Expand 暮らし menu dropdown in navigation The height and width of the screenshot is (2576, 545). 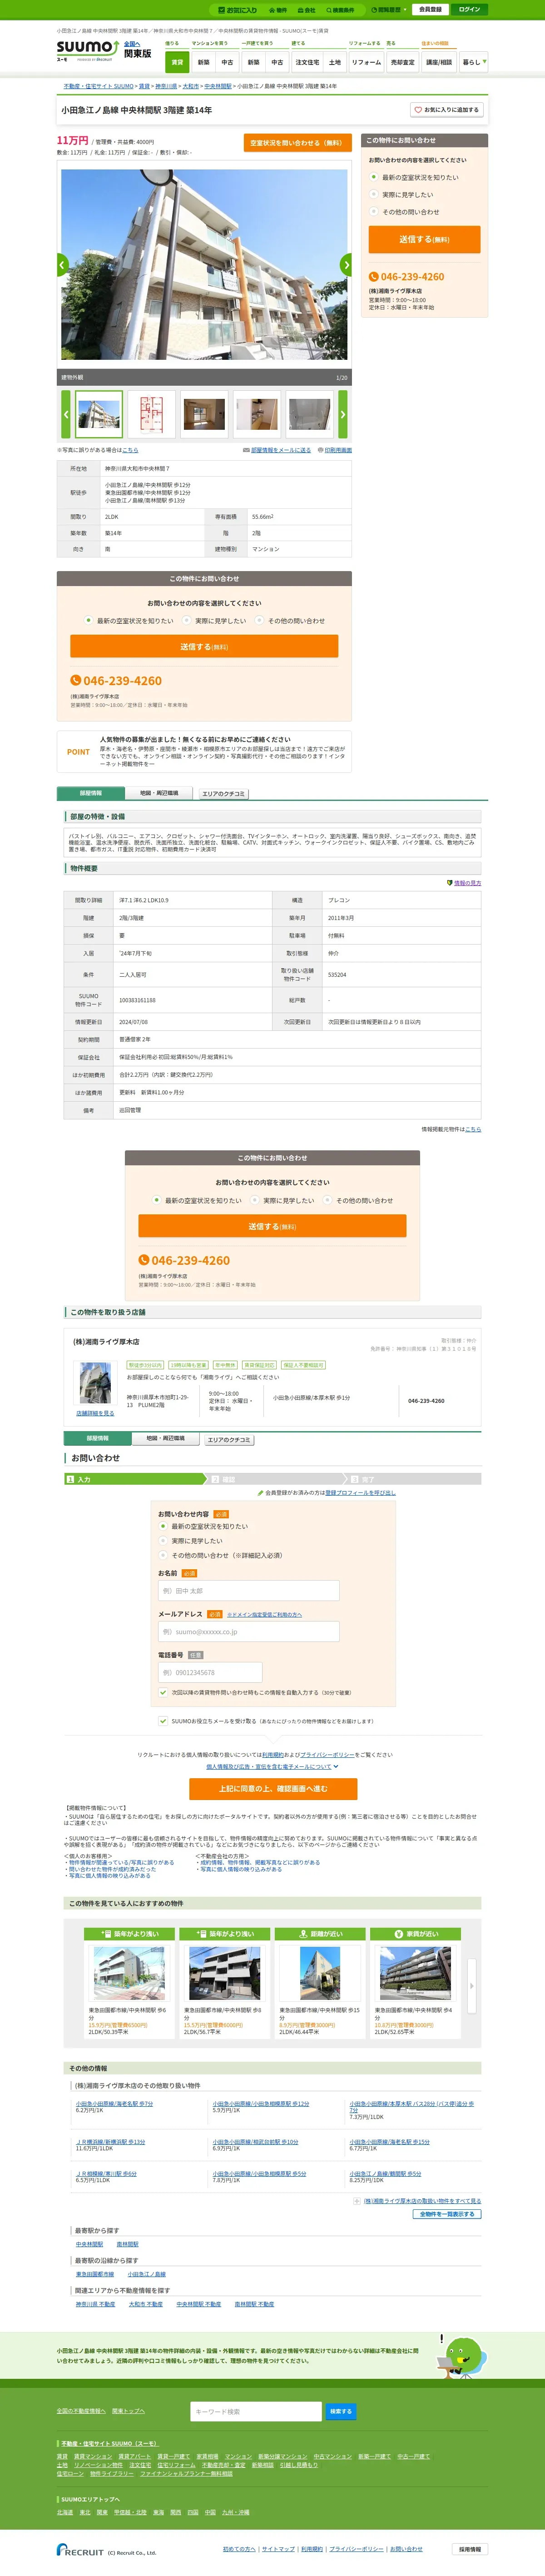(474, 62)
